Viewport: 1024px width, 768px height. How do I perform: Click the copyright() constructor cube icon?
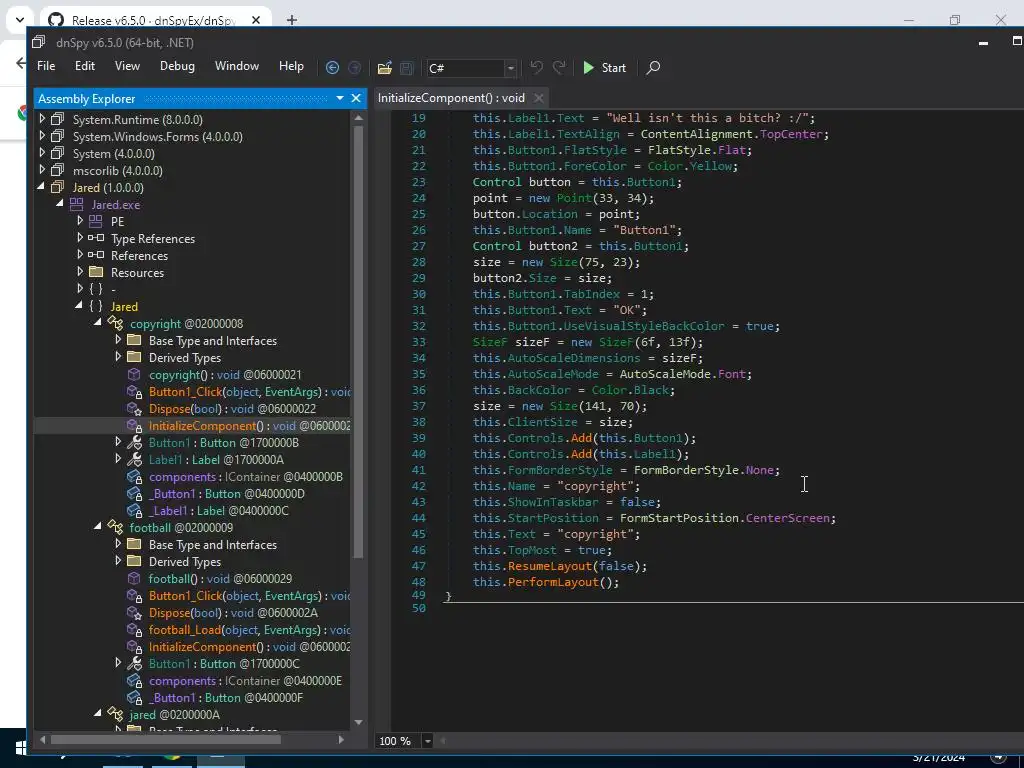point(134,374)
